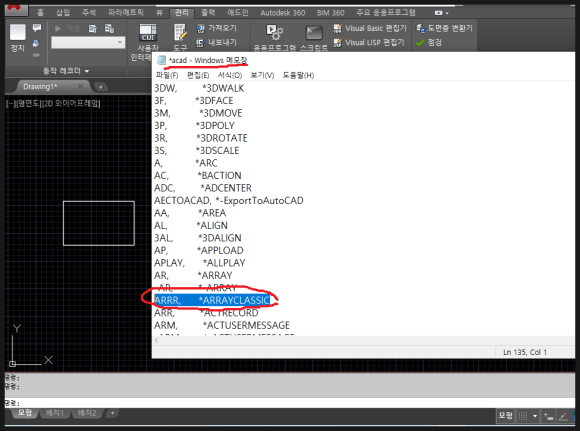Click the 3DW, *3DWALK line
This screenshot has height=431, width=580.
click(199, 88)
